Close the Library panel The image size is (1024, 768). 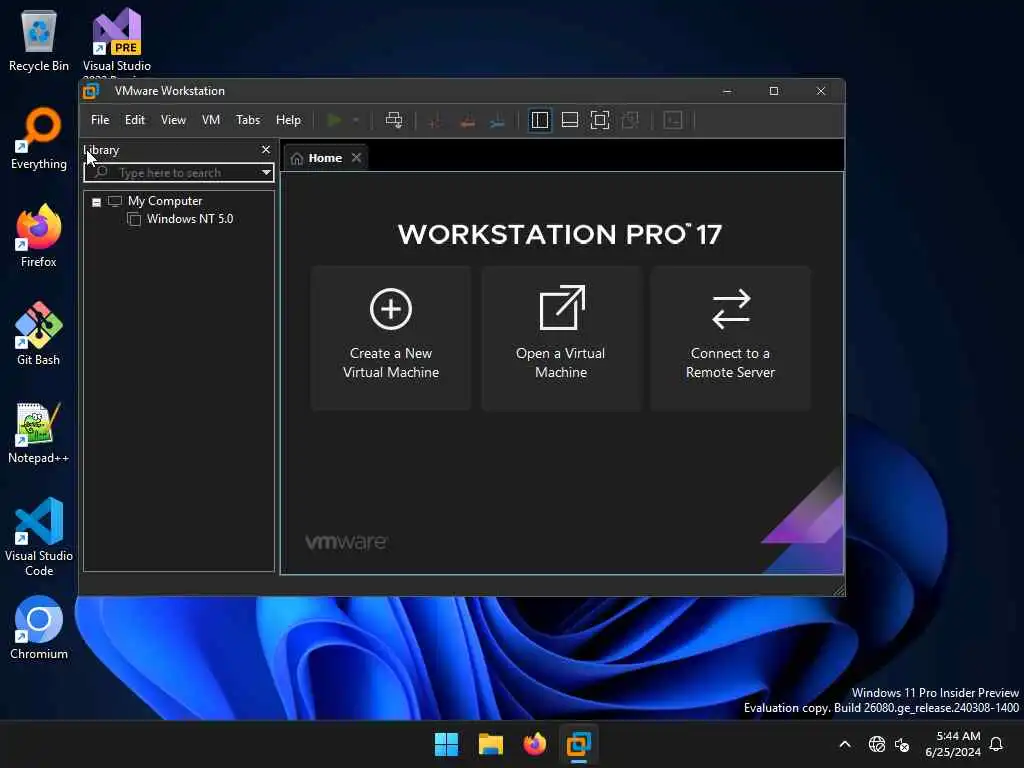tap(266, 150)
